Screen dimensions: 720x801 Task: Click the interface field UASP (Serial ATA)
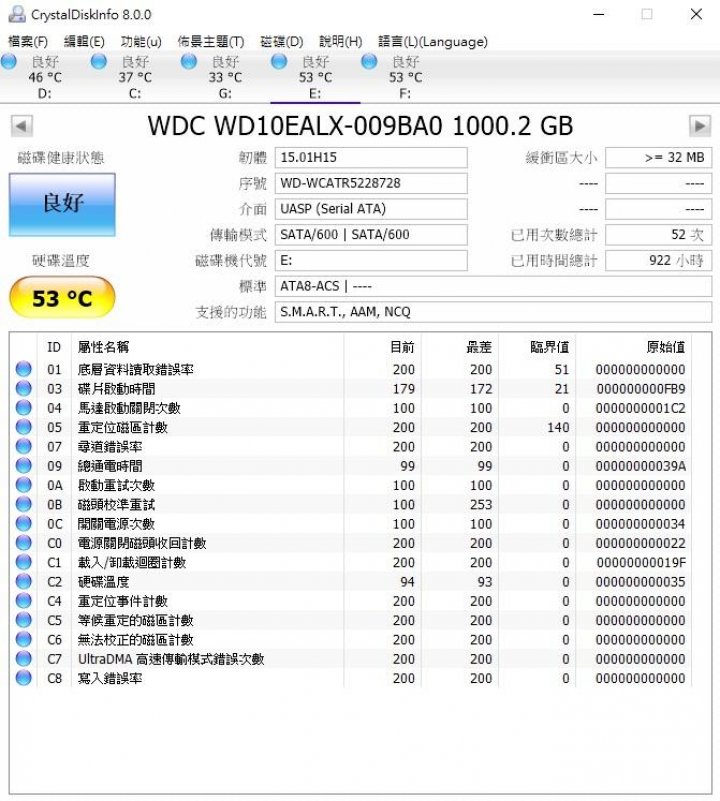pyautogui.click(x=371, y=209)
